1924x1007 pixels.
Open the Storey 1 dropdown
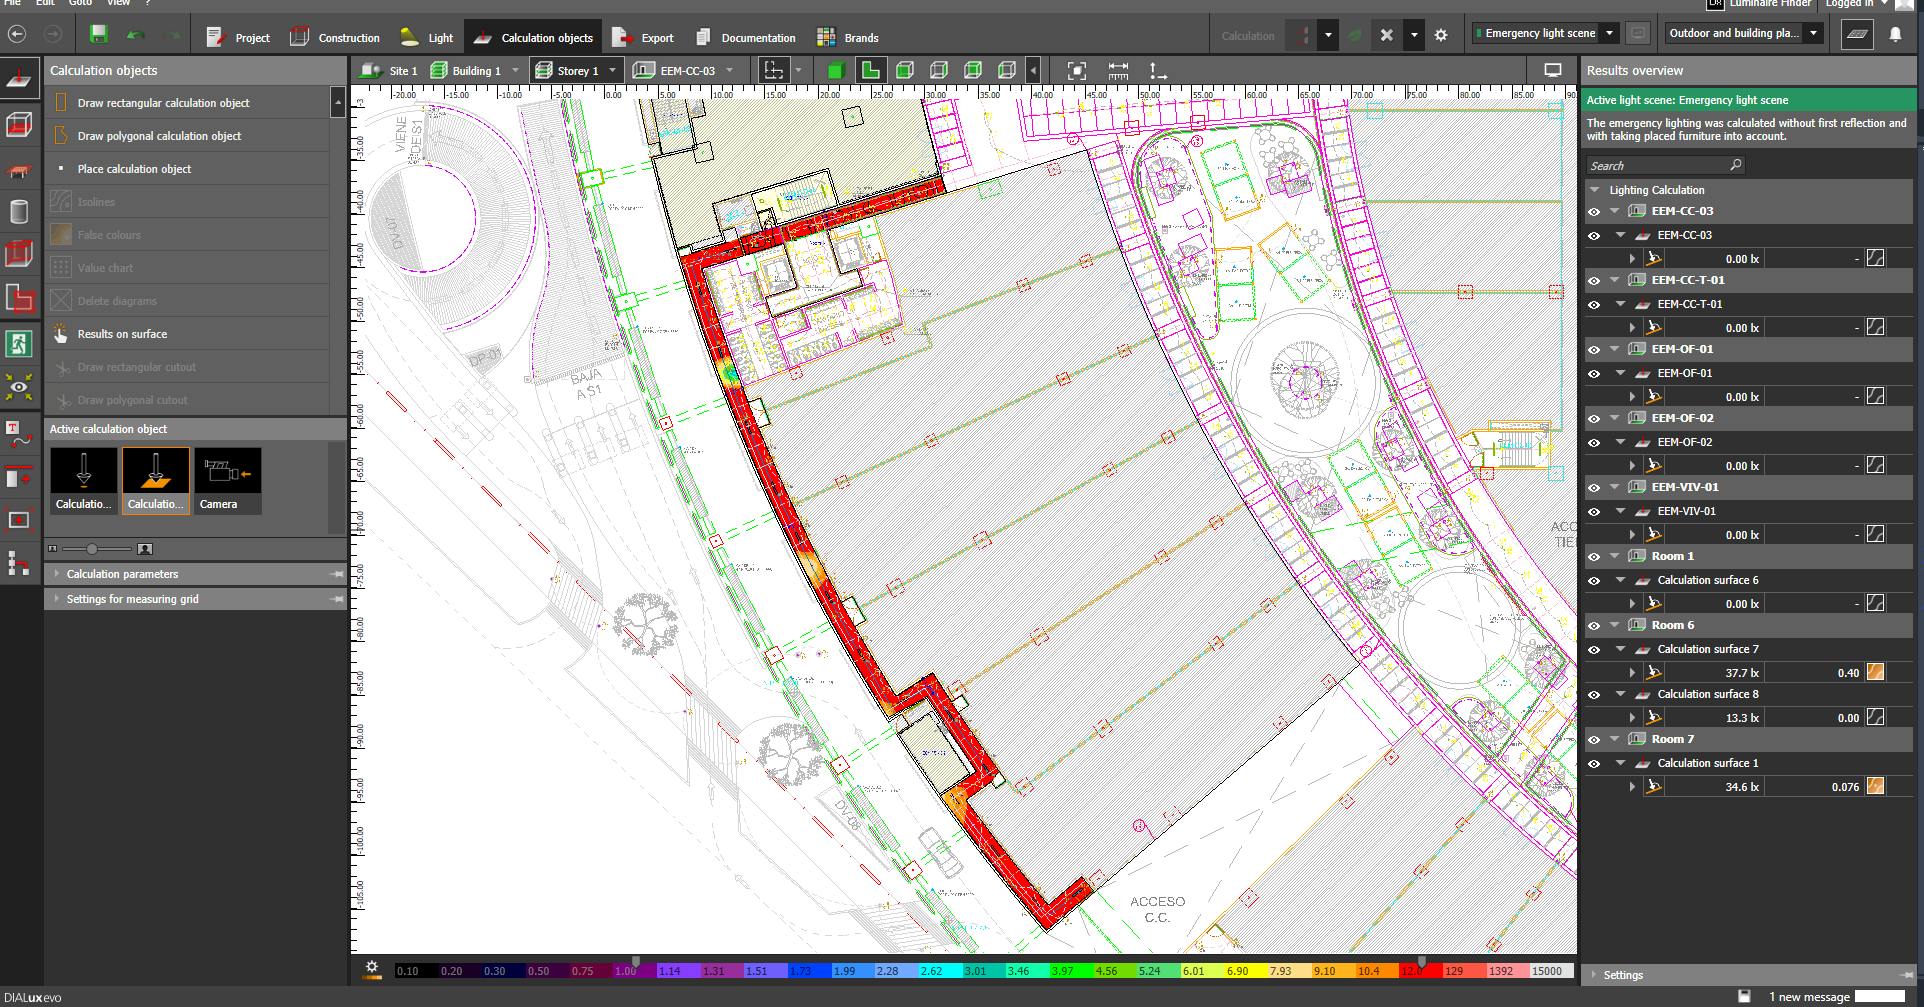(x=610, y=71)
